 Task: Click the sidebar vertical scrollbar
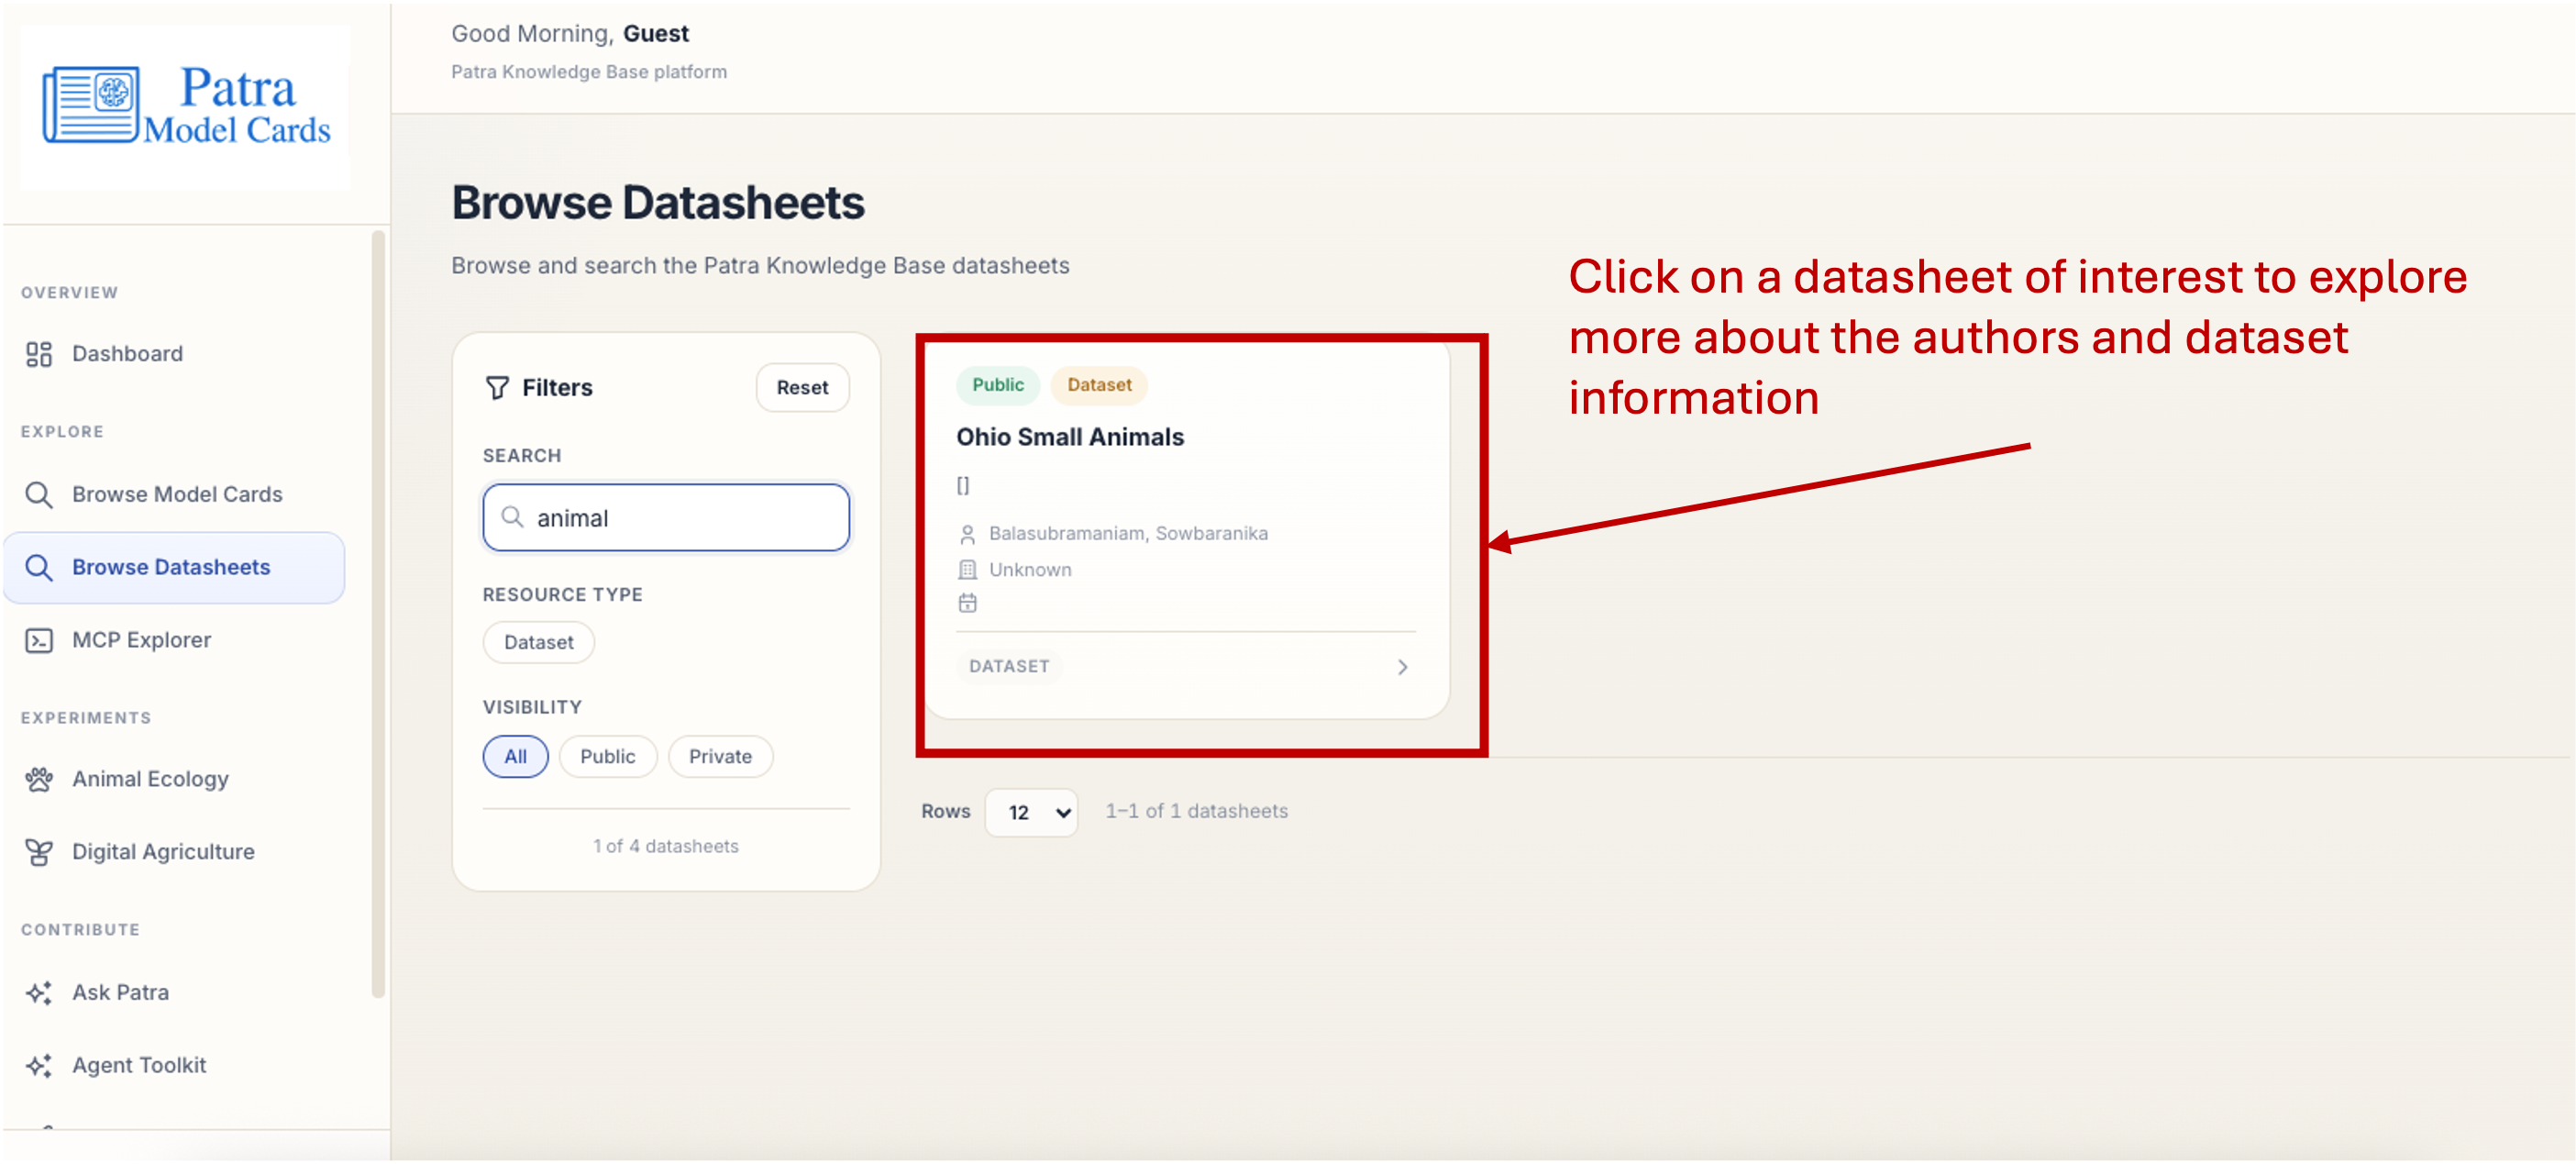click(378, 615)
